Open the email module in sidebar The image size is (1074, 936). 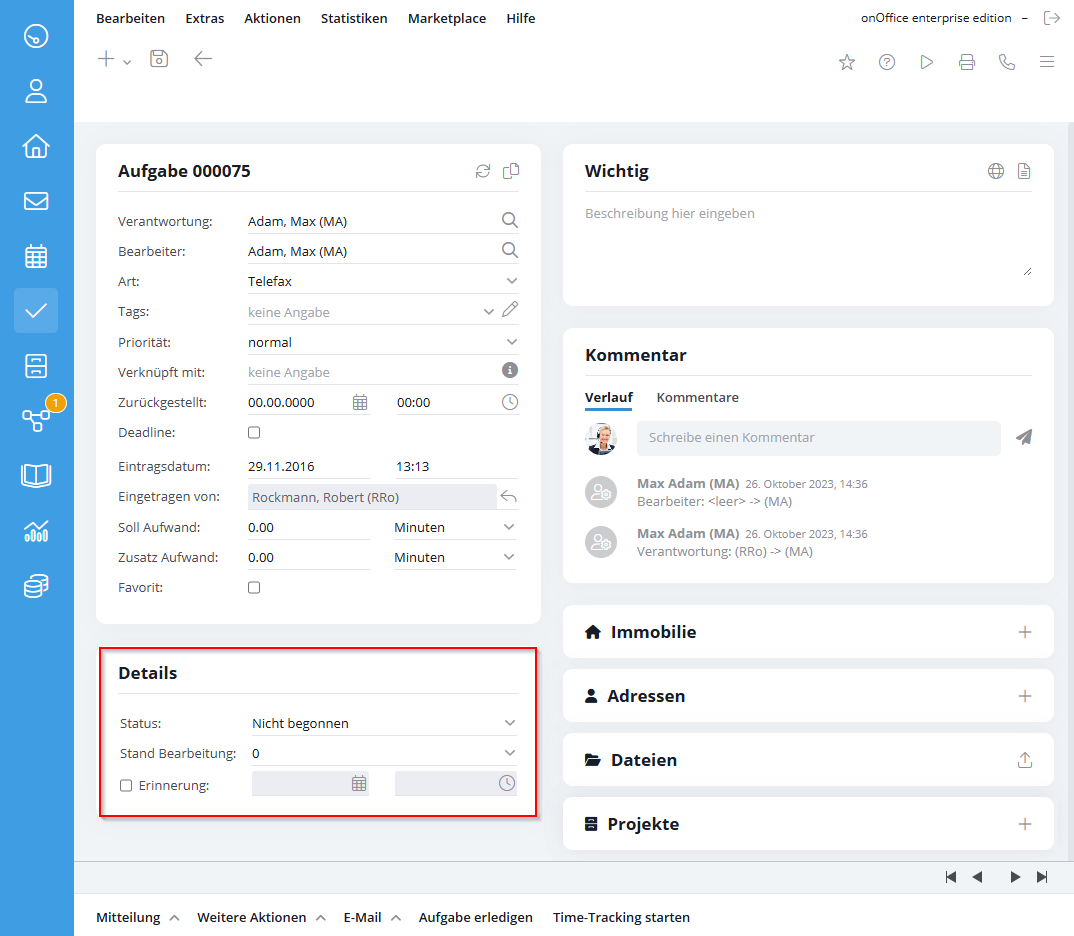point(36,201)
